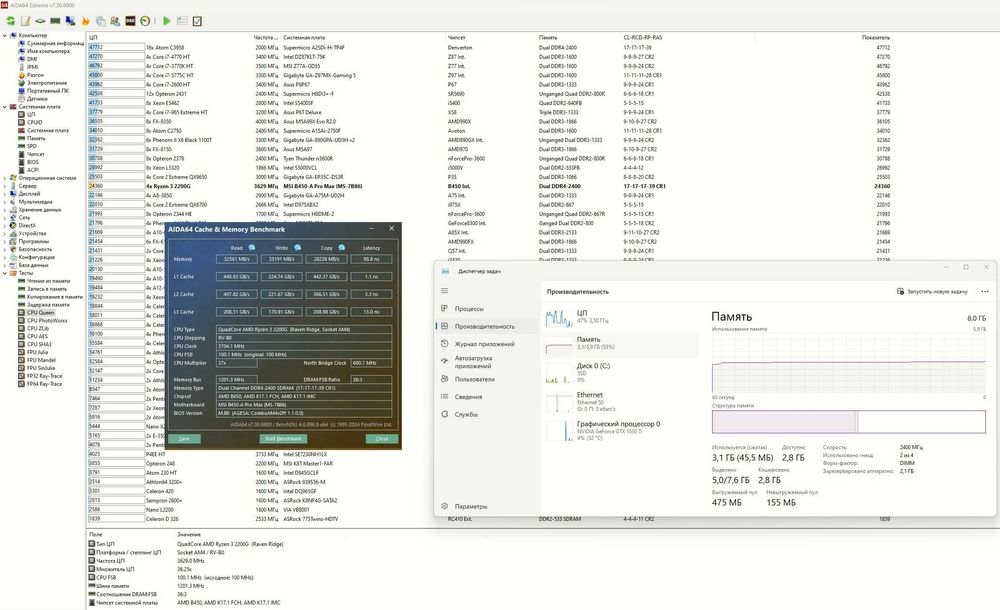Click the Copy info bubble icon
The height and width of the screenshot is (610, 1000).
click(342, 247)
